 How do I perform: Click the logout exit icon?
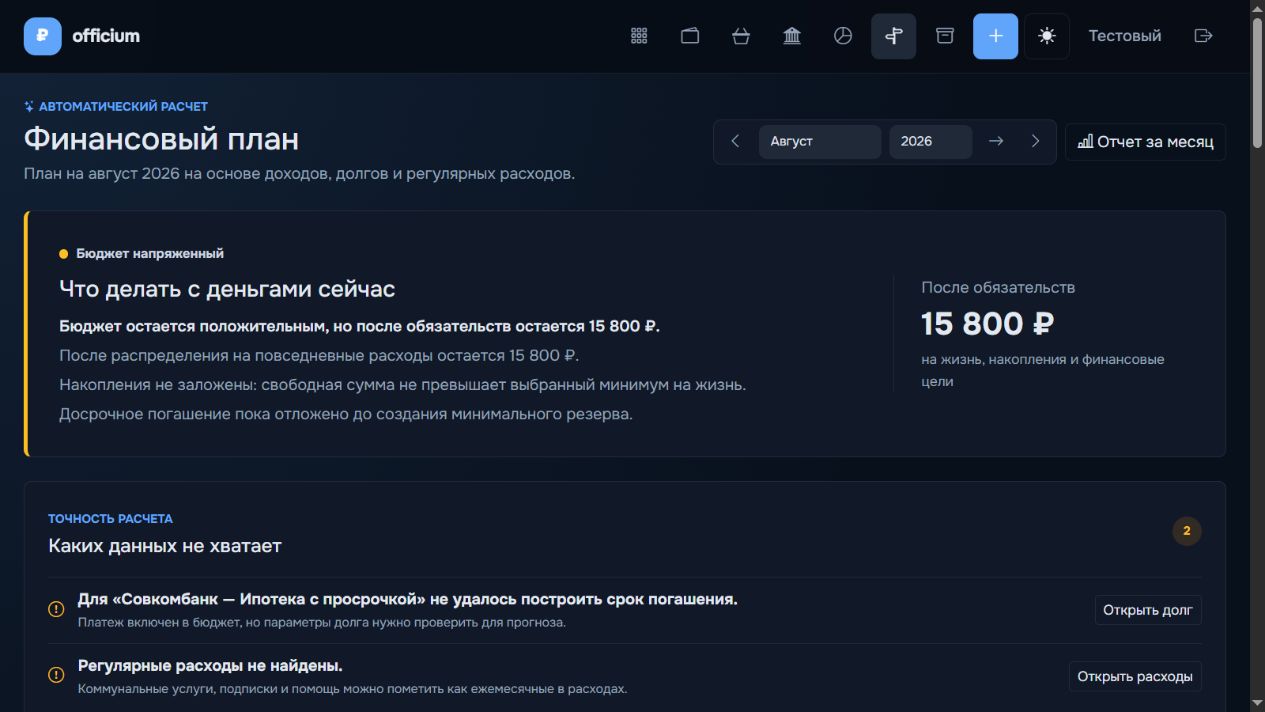click(1204, 36)
